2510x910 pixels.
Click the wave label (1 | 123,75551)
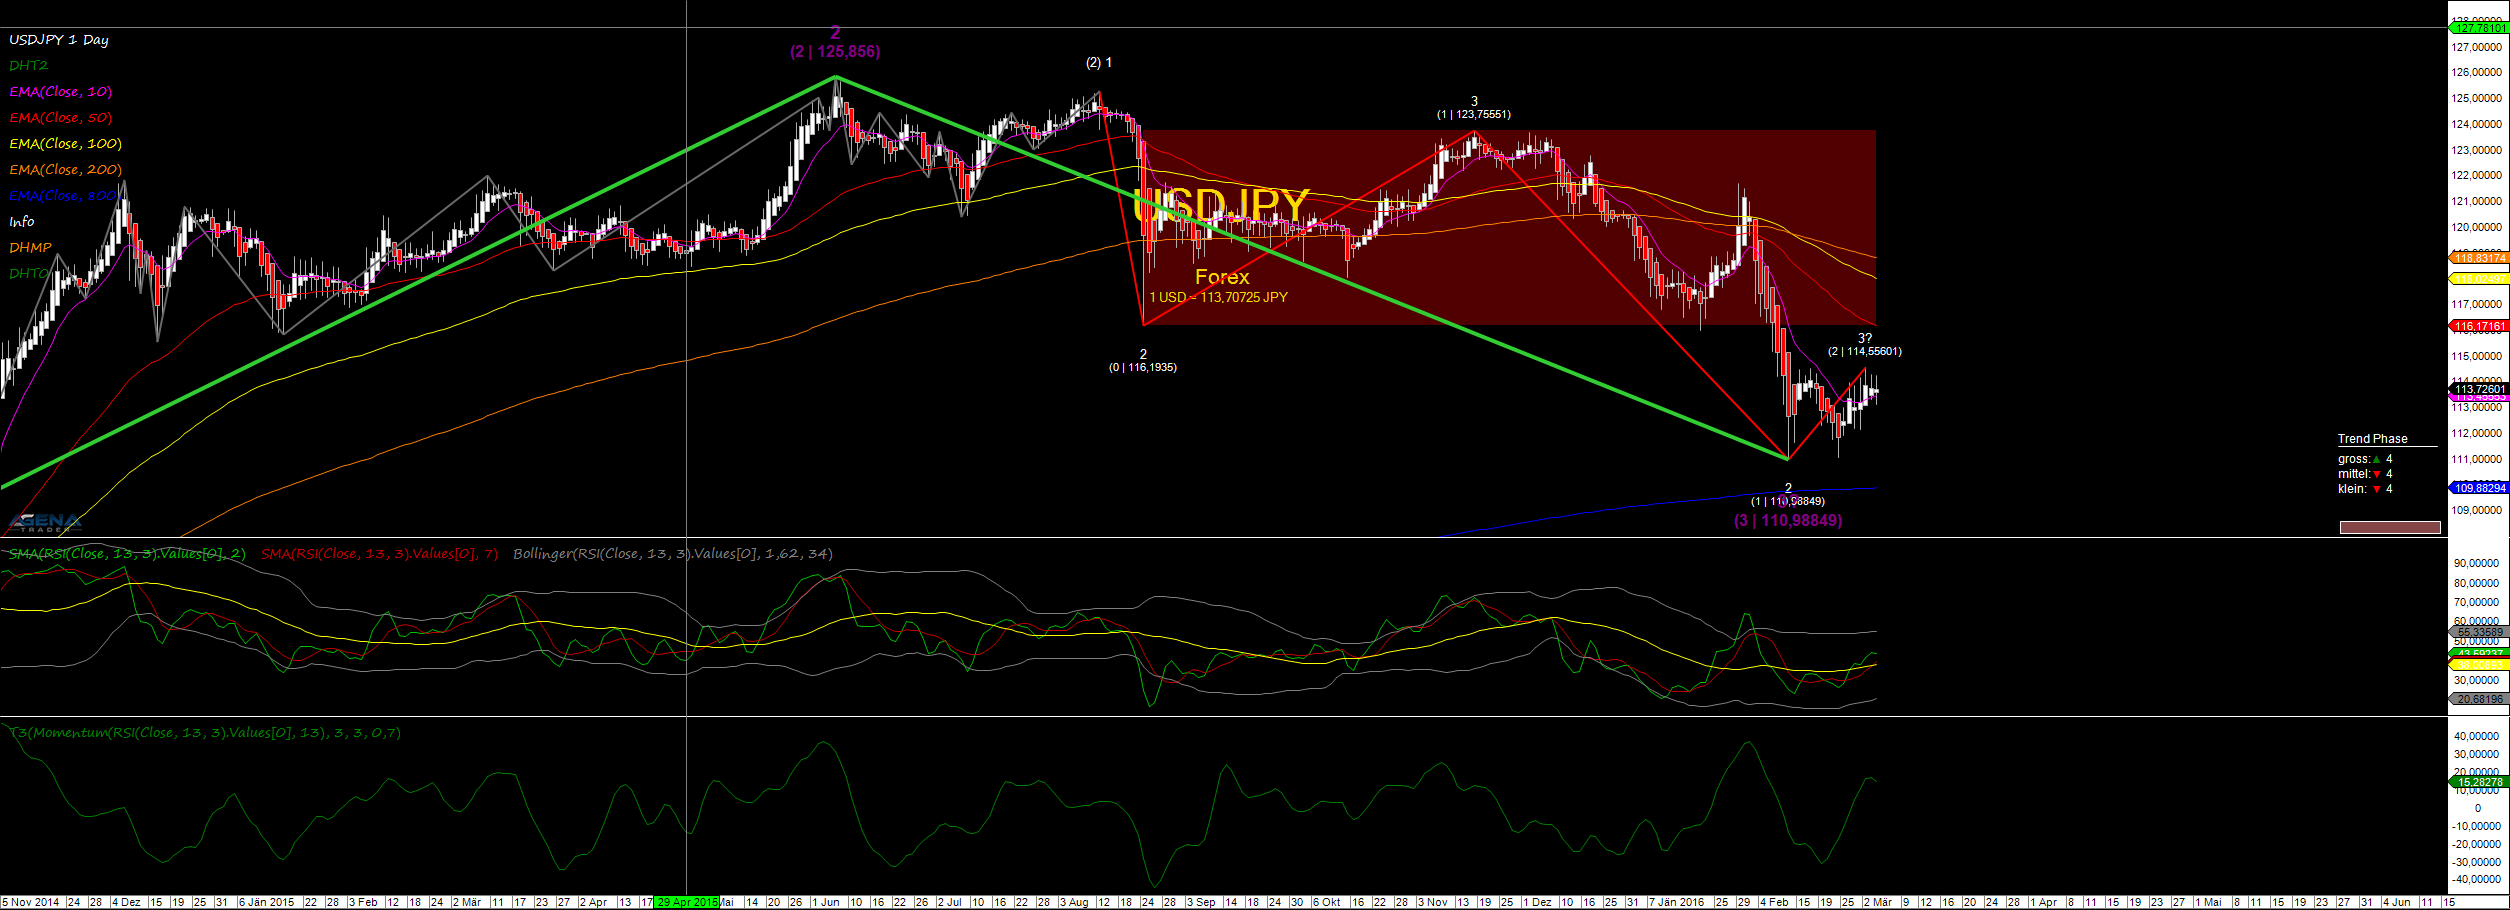point(1474,115)
